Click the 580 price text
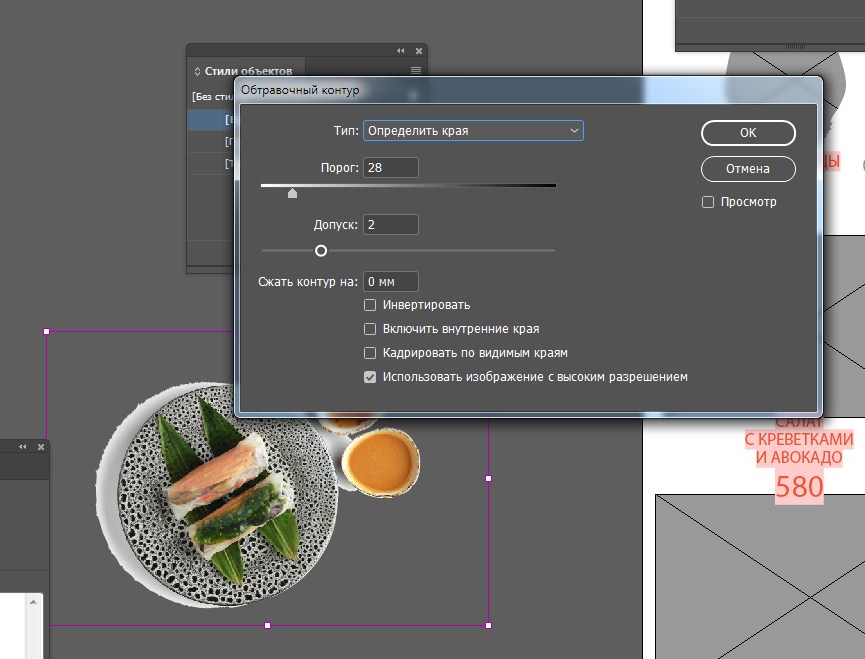The width and height of the screenshot is (865, 659). 799,487
